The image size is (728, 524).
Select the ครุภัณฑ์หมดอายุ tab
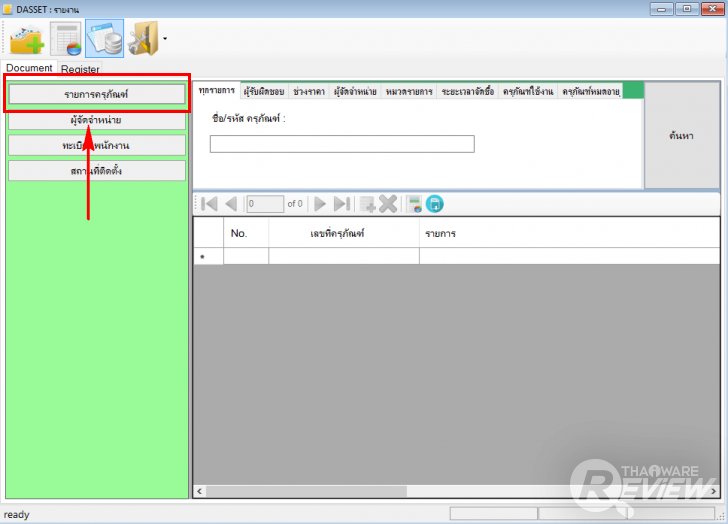(x=591, y=91)
